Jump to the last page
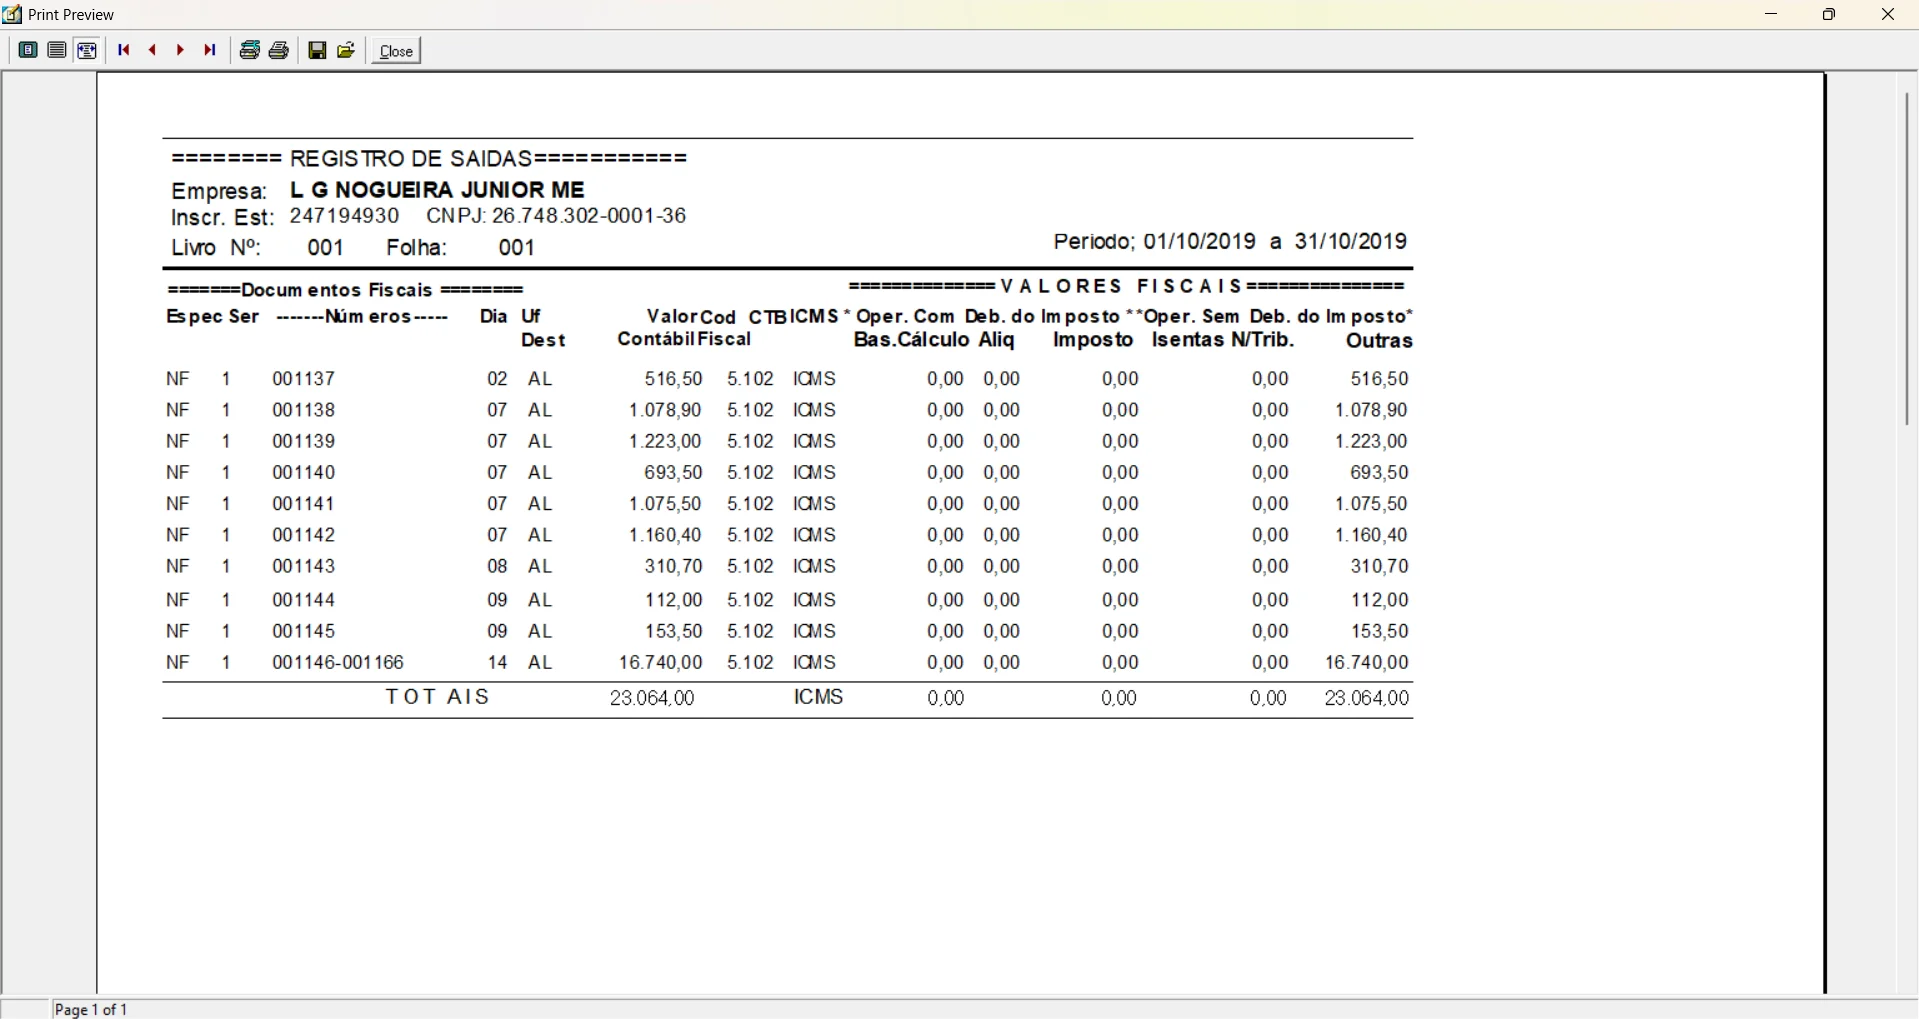This screenshot has width=1919, height=1019. (210, 51)
